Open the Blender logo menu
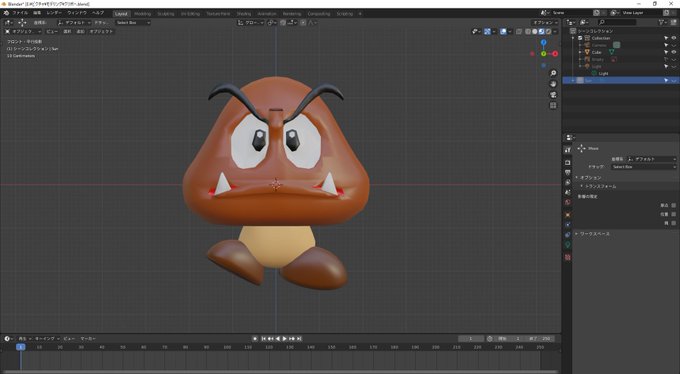 pyautogui.click(x=6, y=13)
